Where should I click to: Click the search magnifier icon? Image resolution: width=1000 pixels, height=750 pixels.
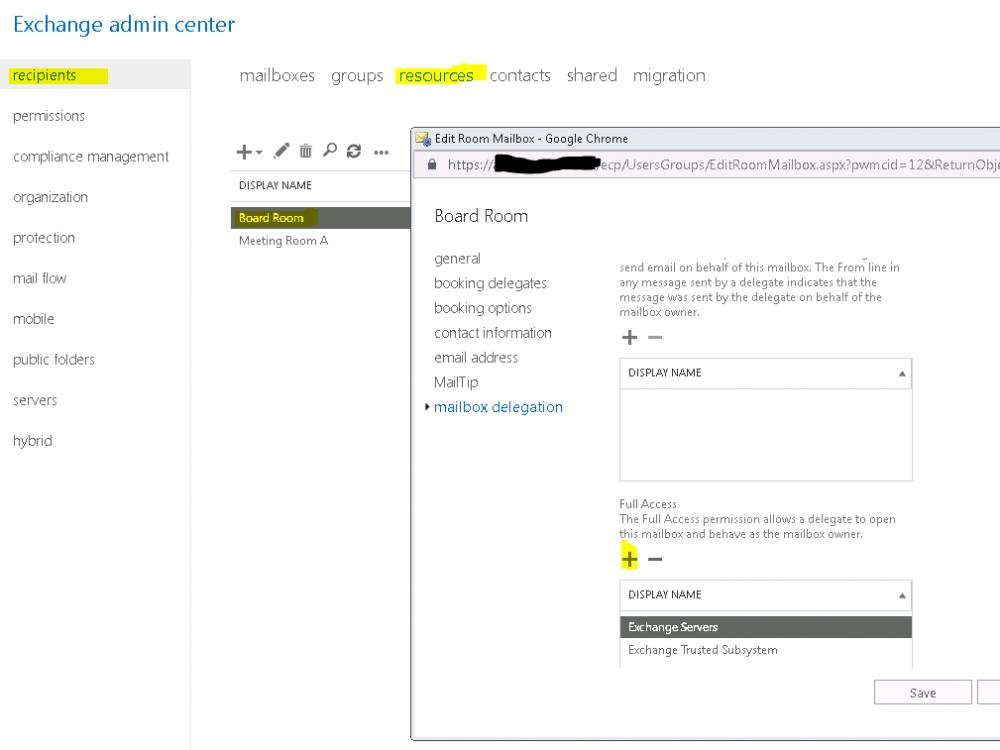[330, 151]
